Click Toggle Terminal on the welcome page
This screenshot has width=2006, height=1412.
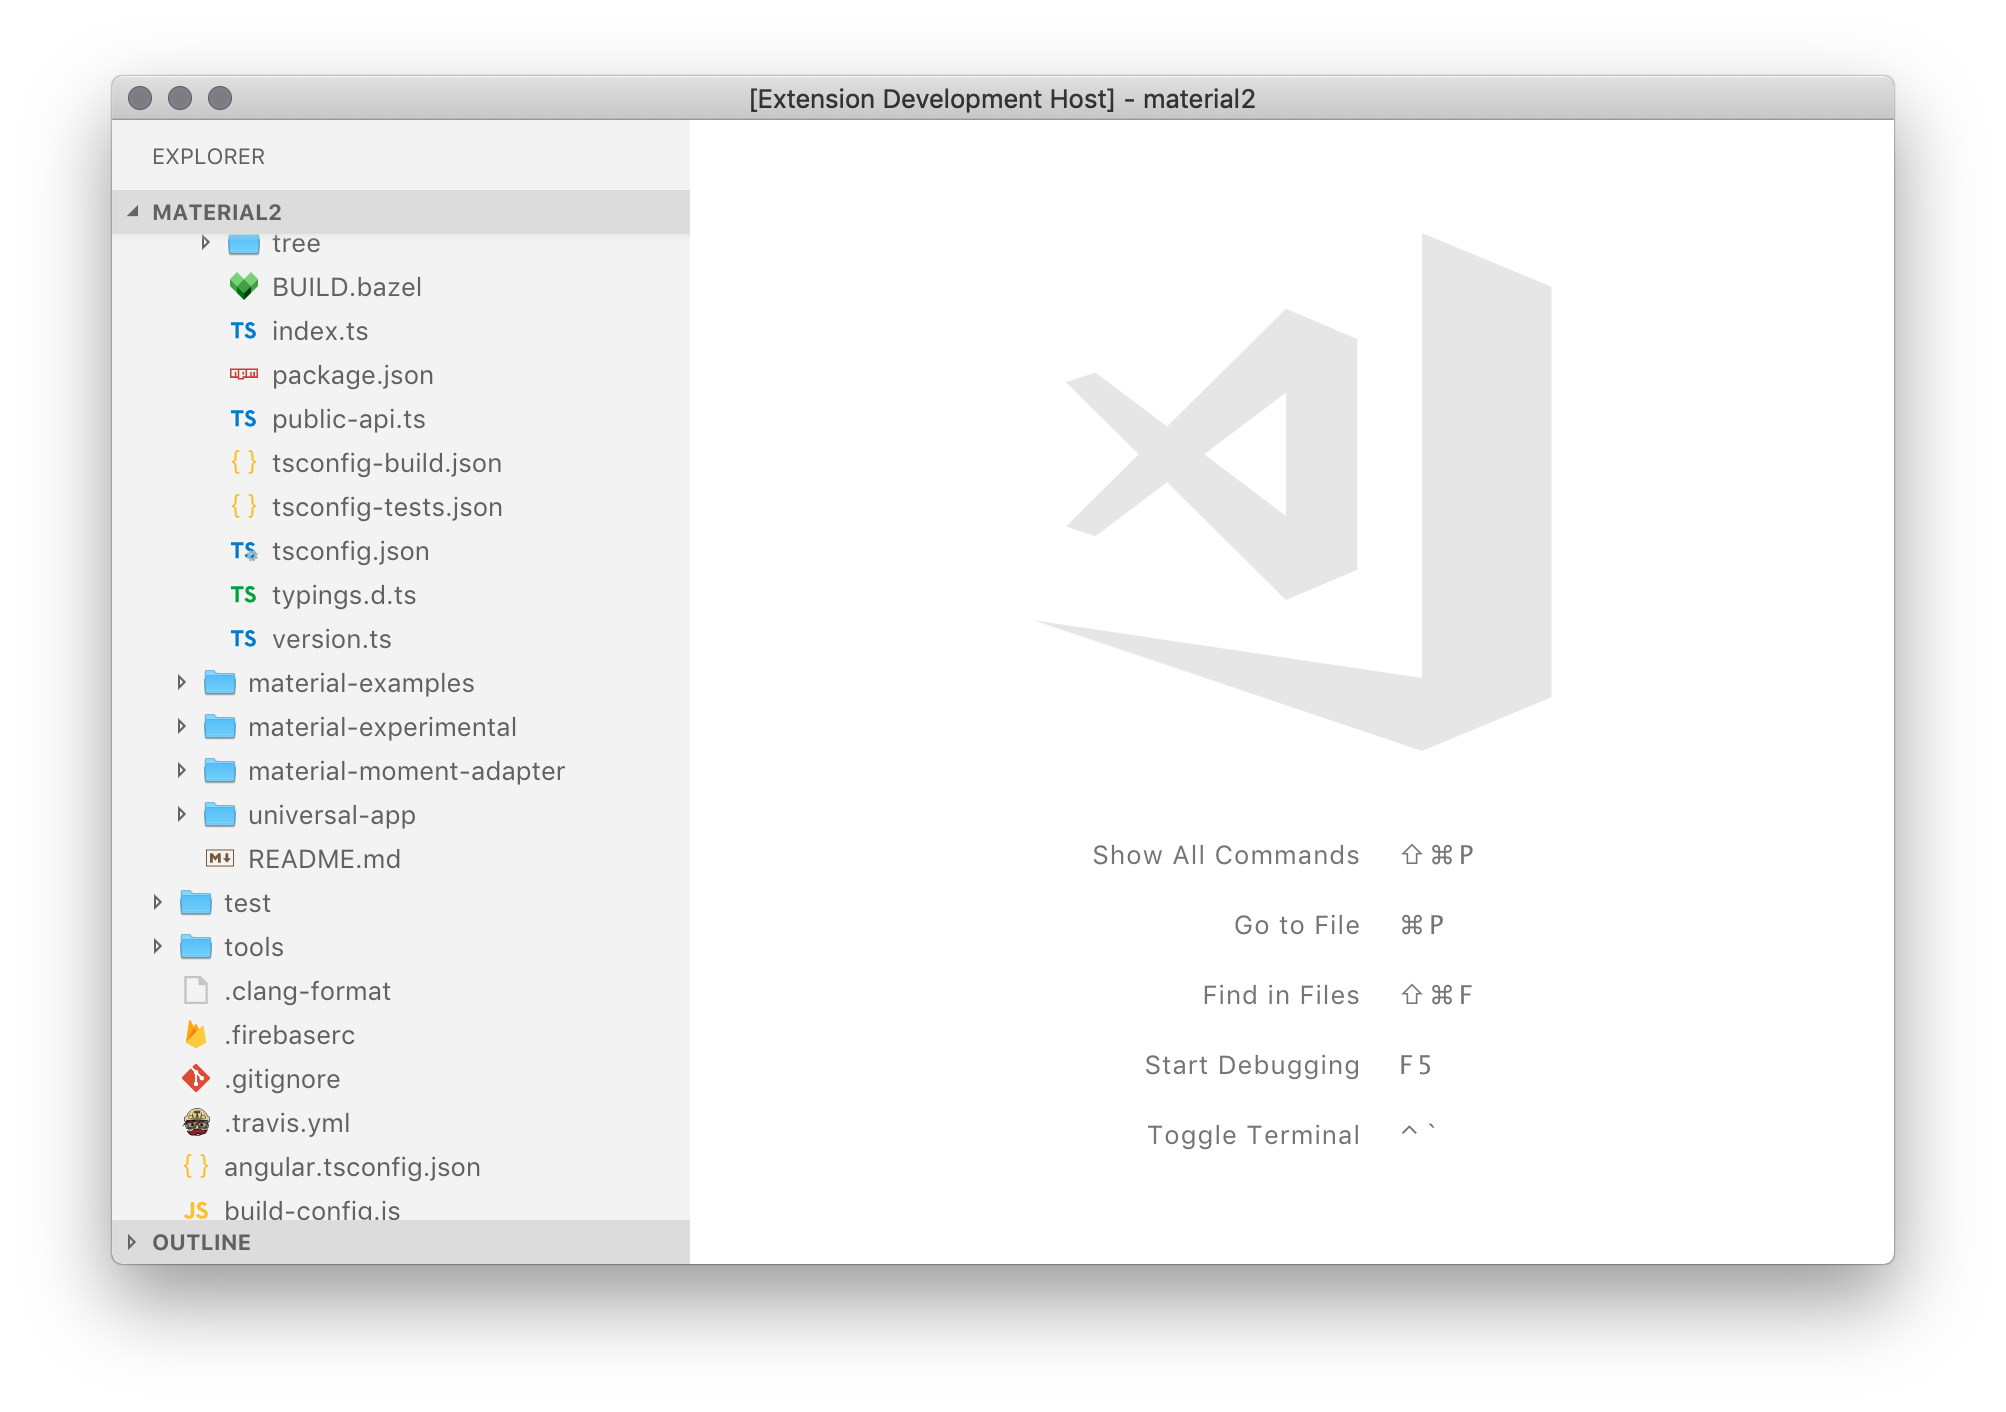pos(1254,1134)
